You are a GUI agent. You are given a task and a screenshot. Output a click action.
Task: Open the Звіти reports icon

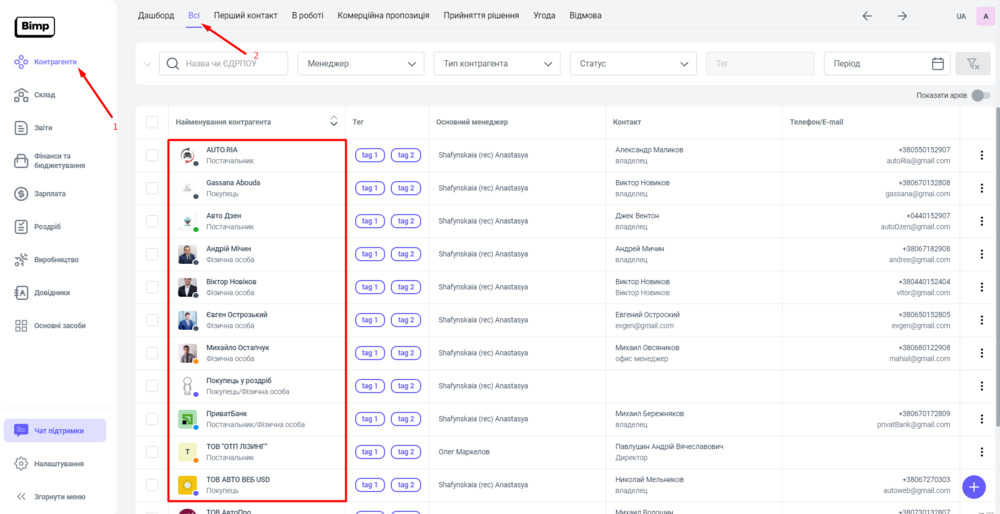[x=21, y=128]
